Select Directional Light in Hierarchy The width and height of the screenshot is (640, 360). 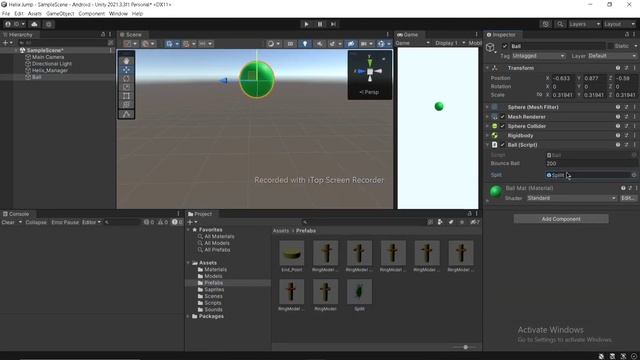pos(52,64)
